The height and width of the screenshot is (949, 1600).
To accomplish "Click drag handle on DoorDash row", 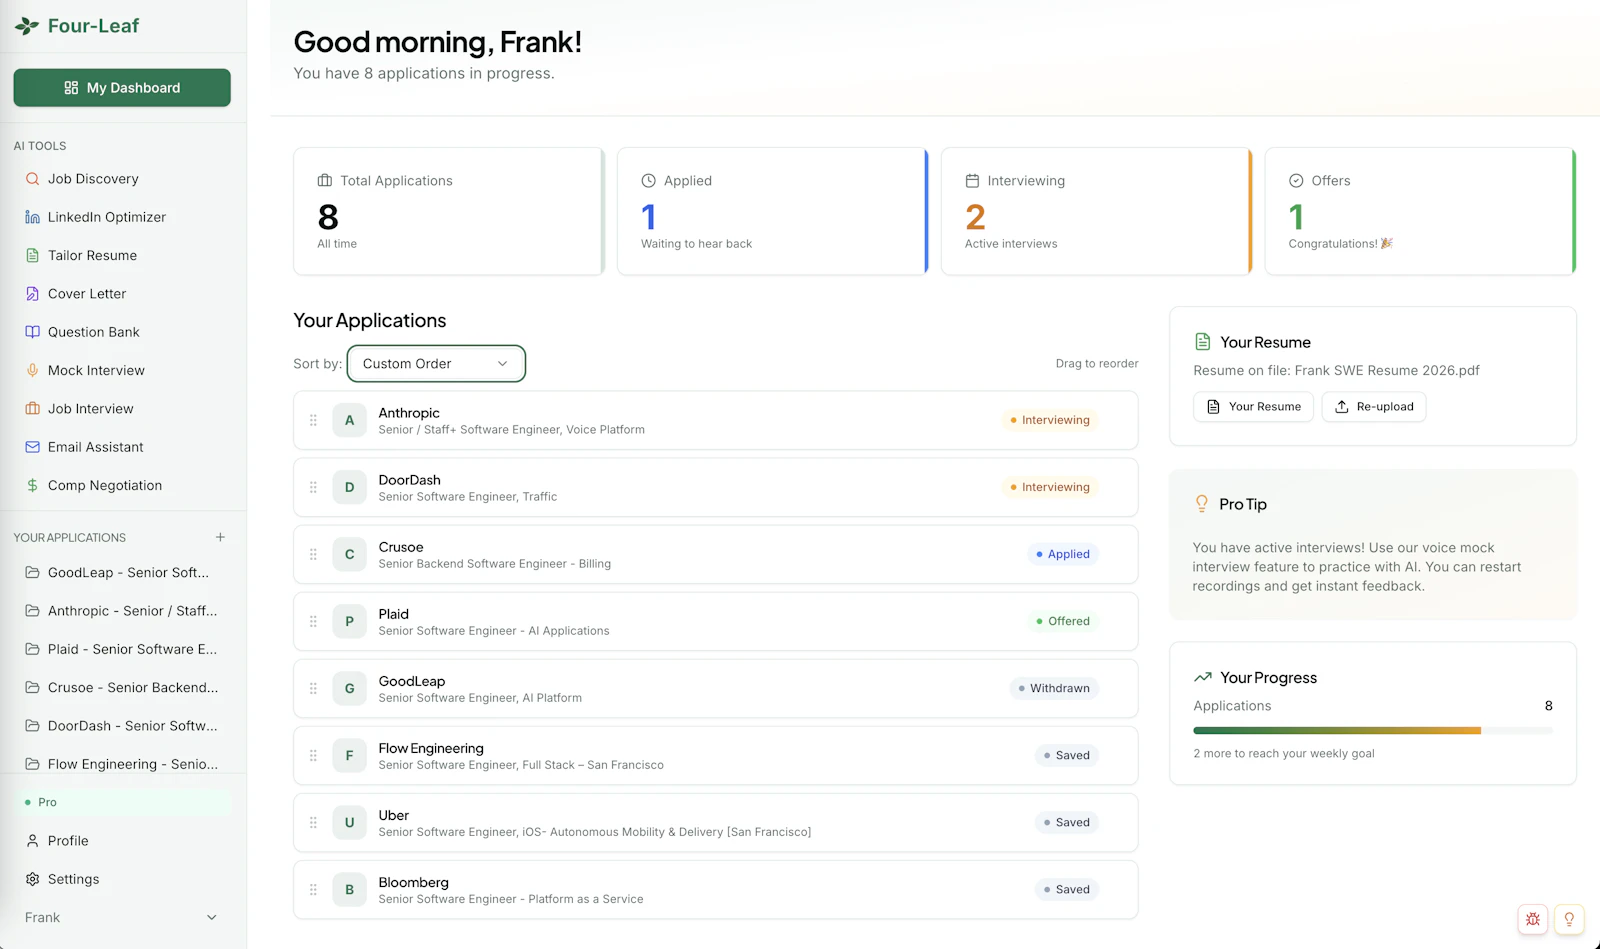I will click(x=313, y=487).
